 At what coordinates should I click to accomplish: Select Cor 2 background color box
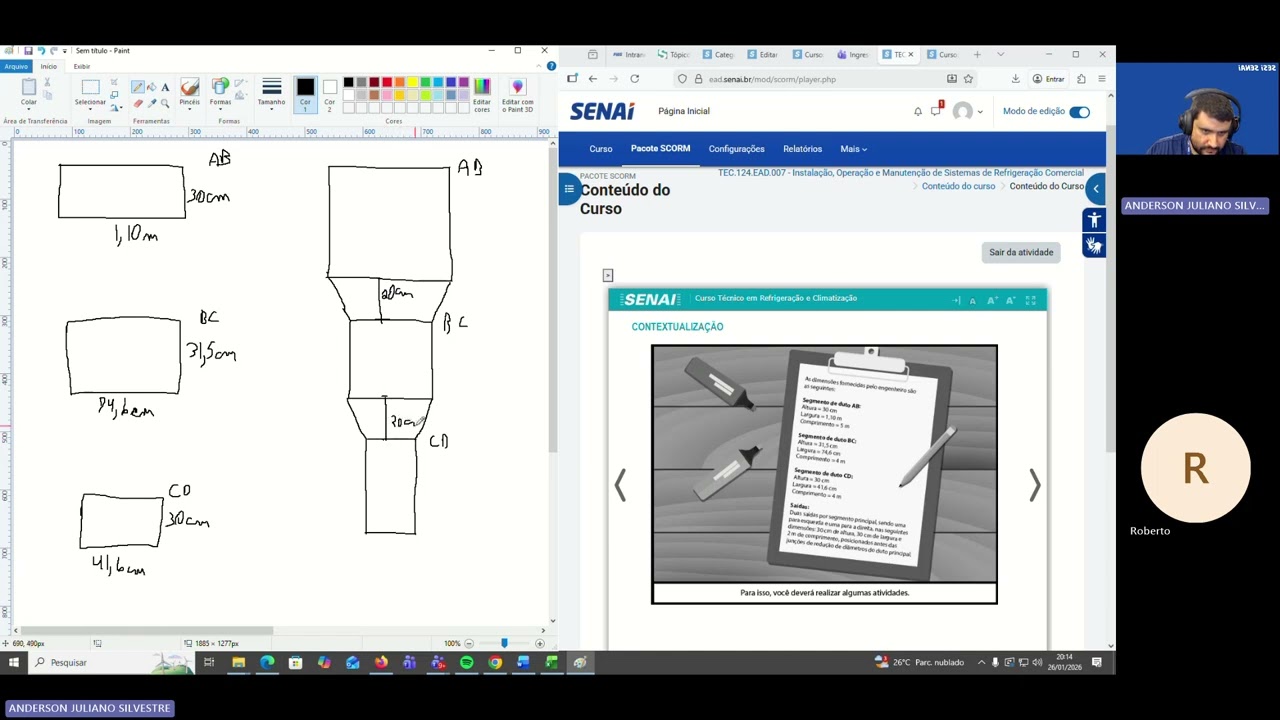coord(329,93)
